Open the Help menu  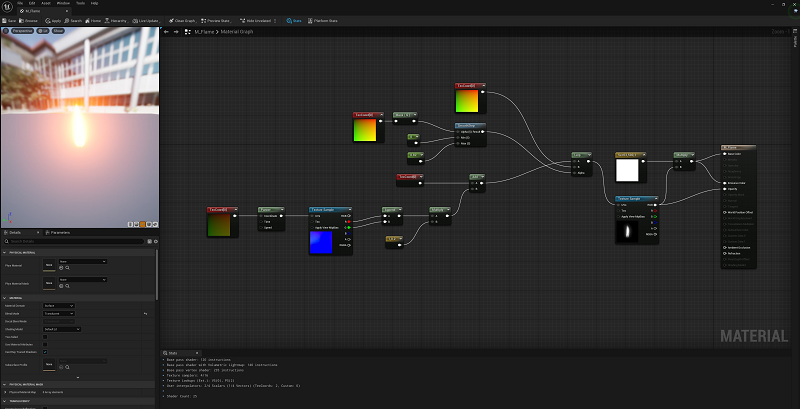coord(94,3)
